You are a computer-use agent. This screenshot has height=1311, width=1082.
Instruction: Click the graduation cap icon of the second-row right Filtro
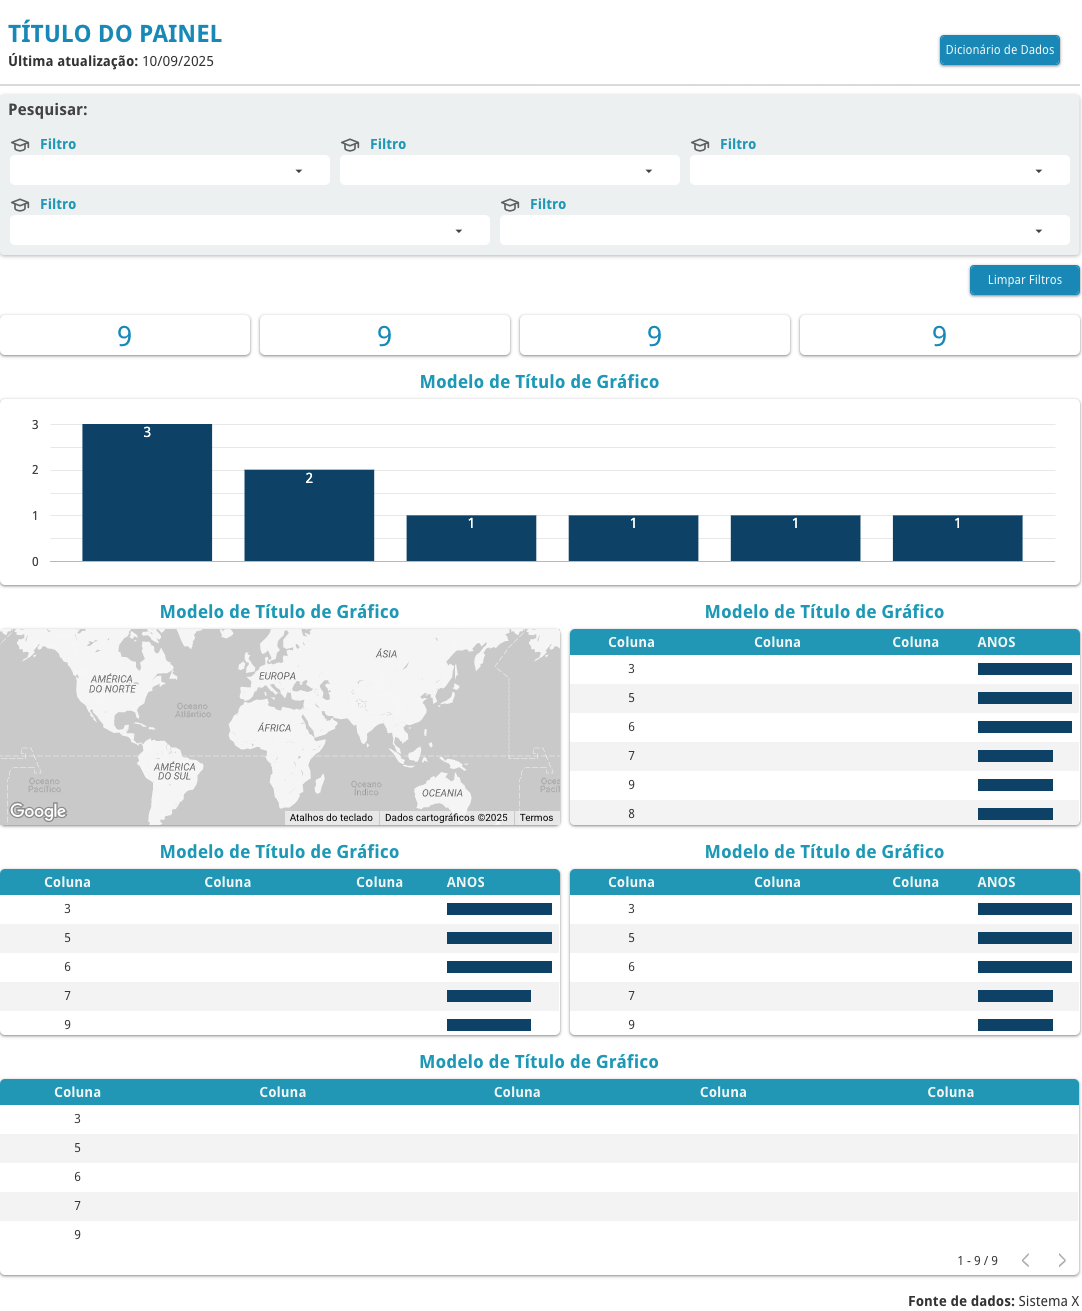tap(510, 205)
